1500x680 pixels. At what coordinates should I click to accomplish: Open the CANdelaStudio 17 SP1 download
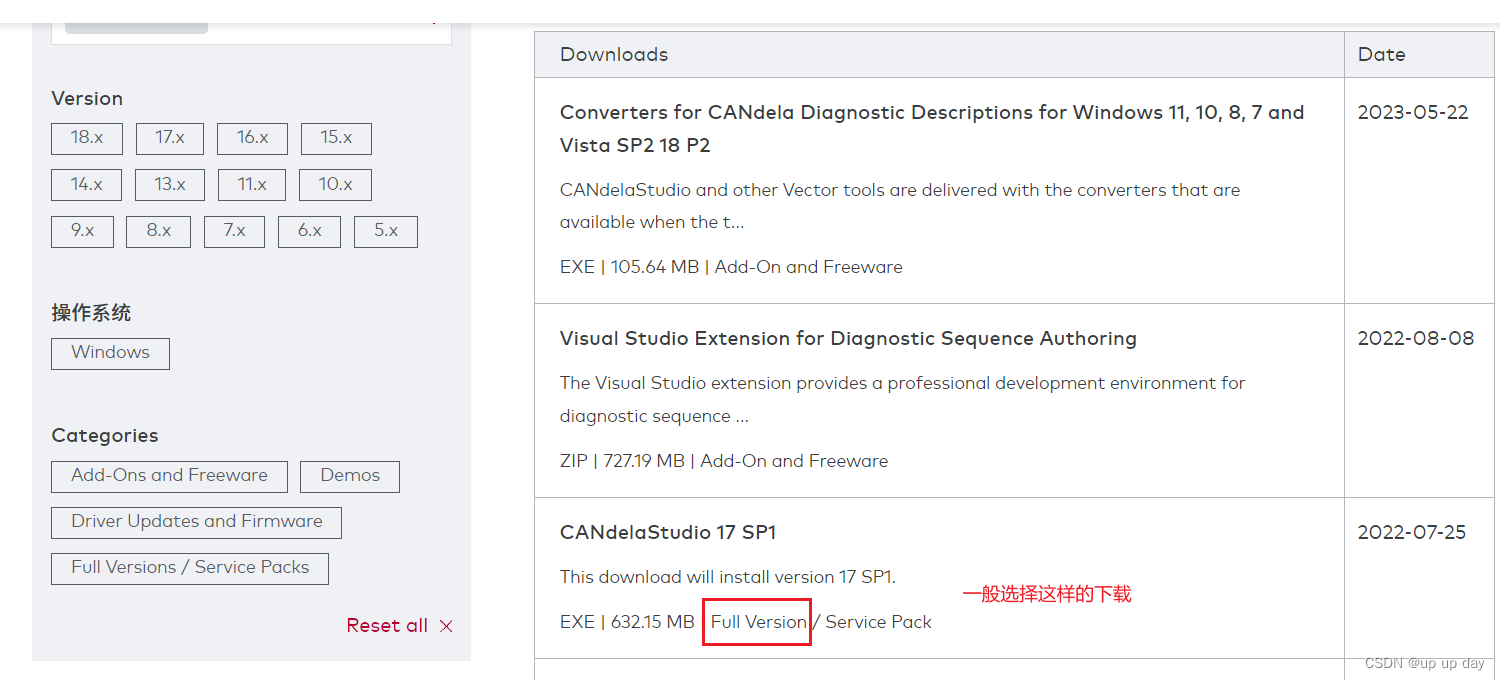pyautogui.click(x=668, y=533)
